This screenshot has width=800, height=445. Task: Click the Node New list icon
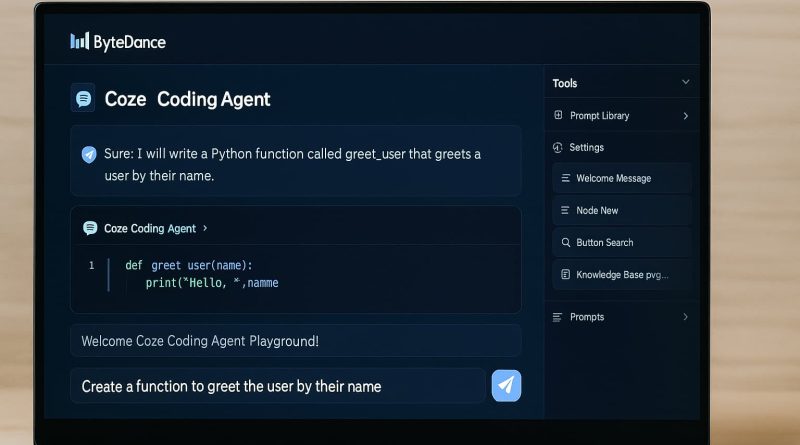(x=565, y=210)
